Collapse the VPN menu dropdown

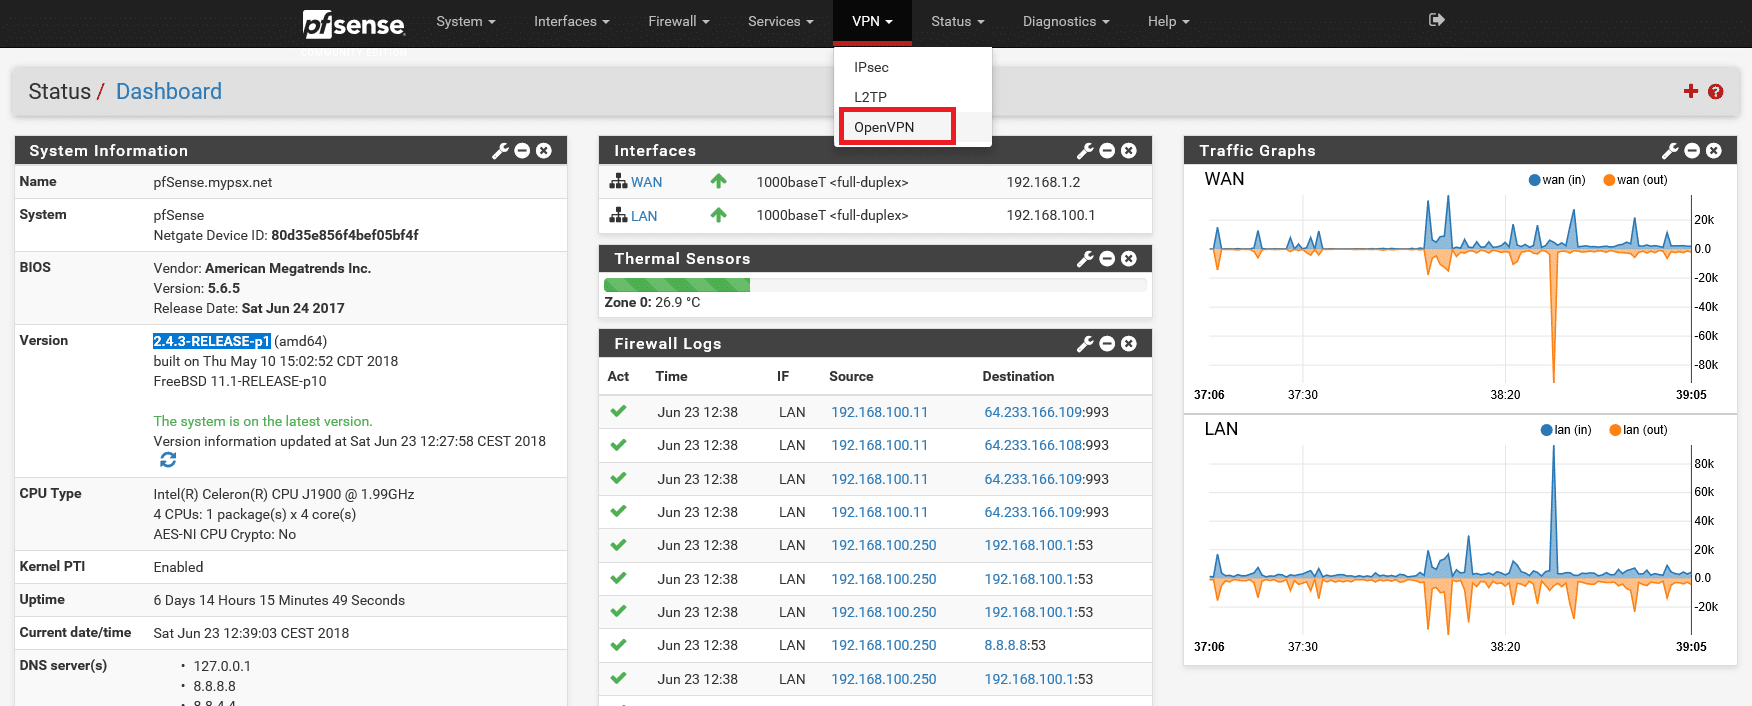(872, 21)
